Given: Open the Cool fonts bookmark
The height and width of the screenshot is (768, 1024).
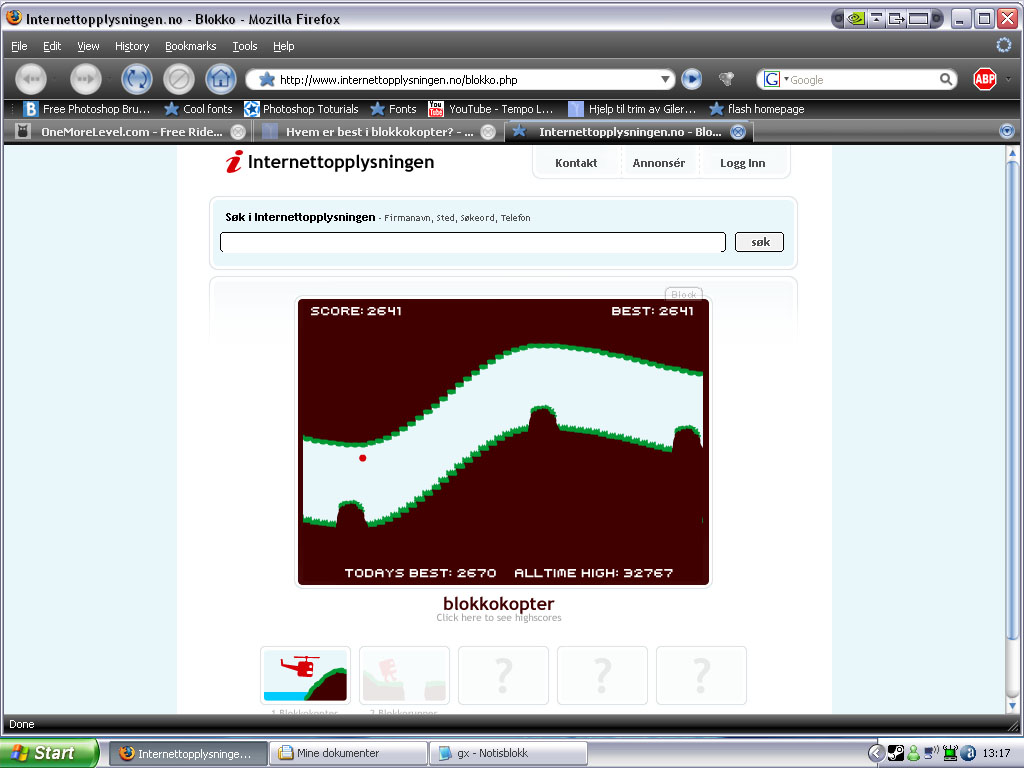Looking at the screenshot, I should pos(199,109).
